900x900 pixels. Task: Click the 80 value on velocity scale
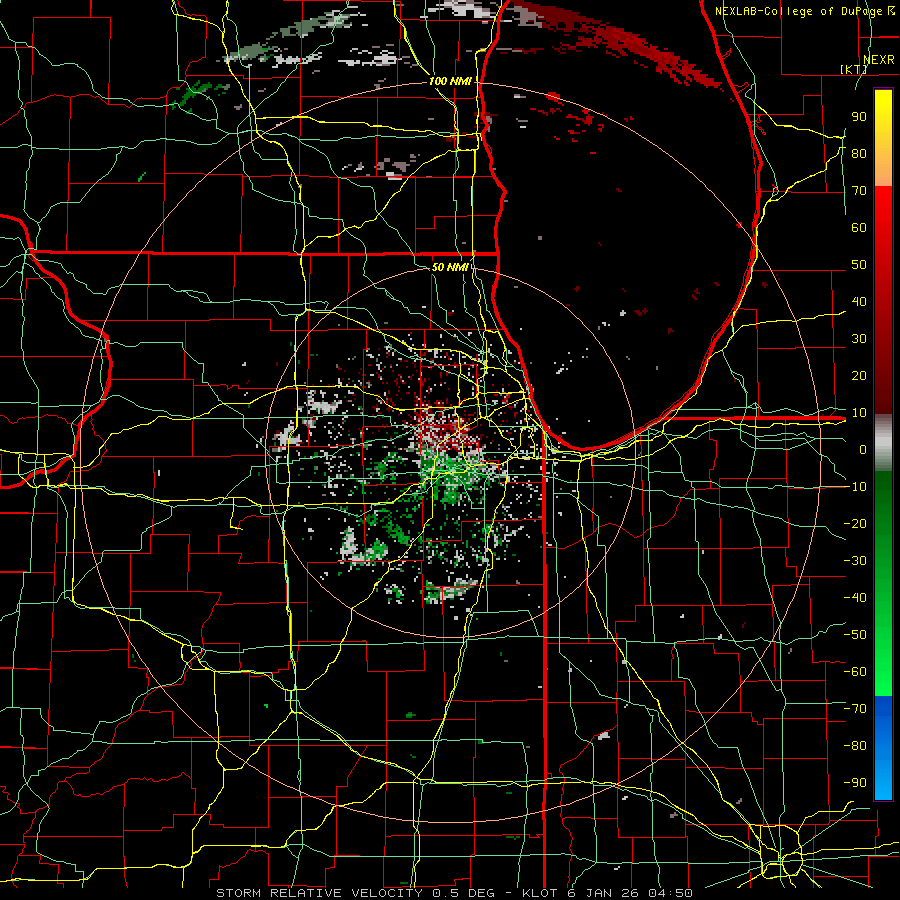pyautogui.click(x=859, y=153)
